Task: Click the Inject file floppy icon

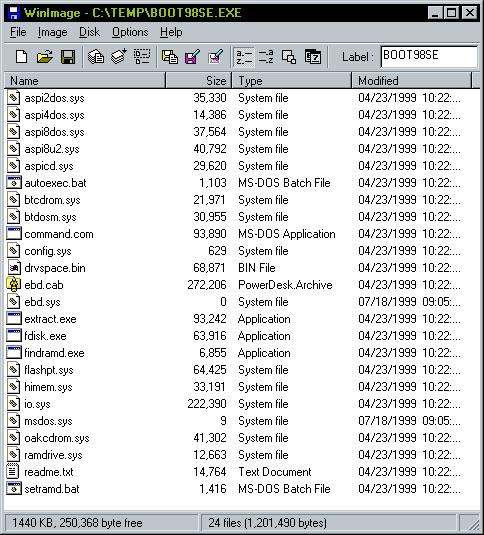Action: coord(192,57)
